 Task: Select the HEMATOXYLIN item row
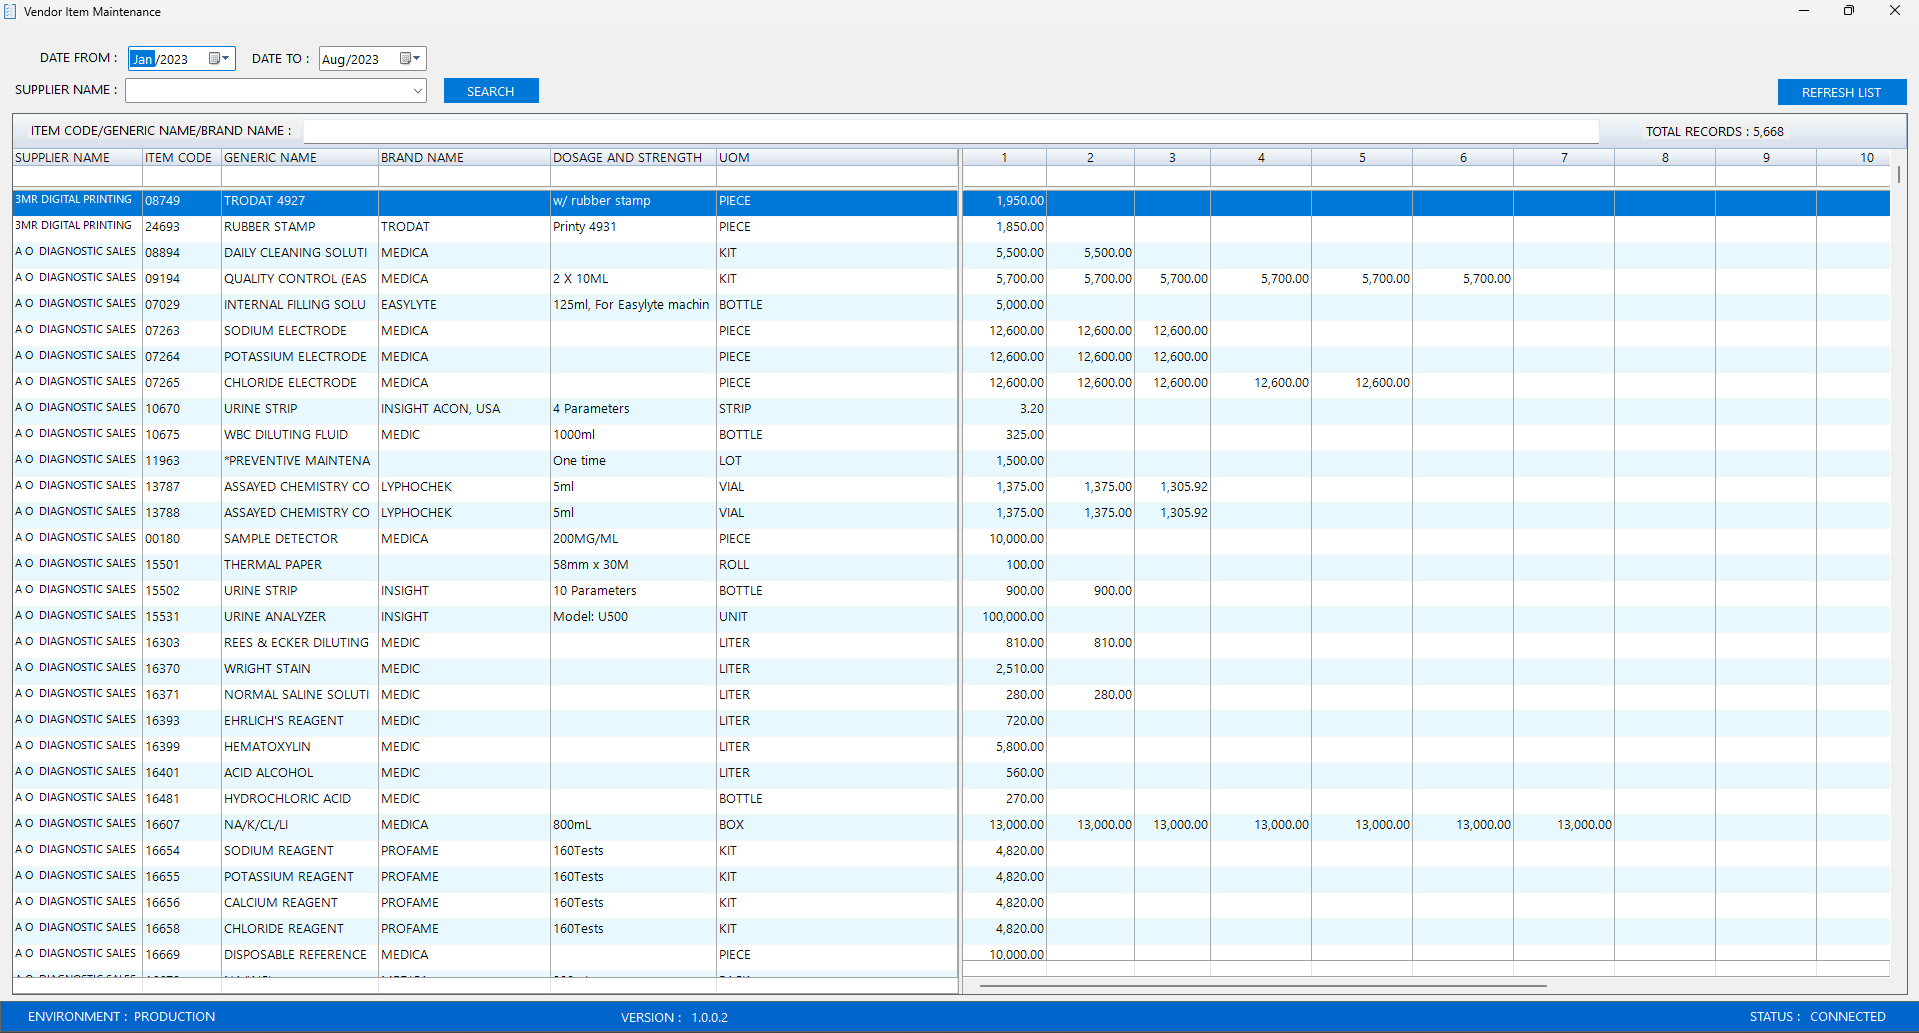pos(267,747)
